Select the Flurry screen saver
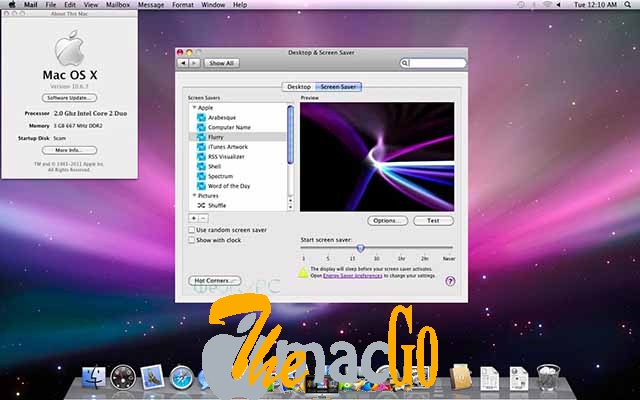 coord(238,137)
